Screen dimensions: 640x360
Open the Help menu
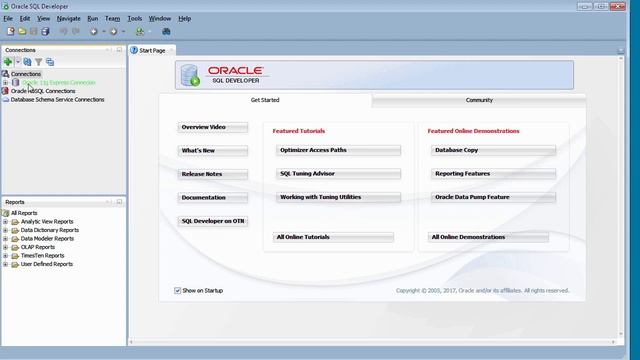(x=184, y=18)
